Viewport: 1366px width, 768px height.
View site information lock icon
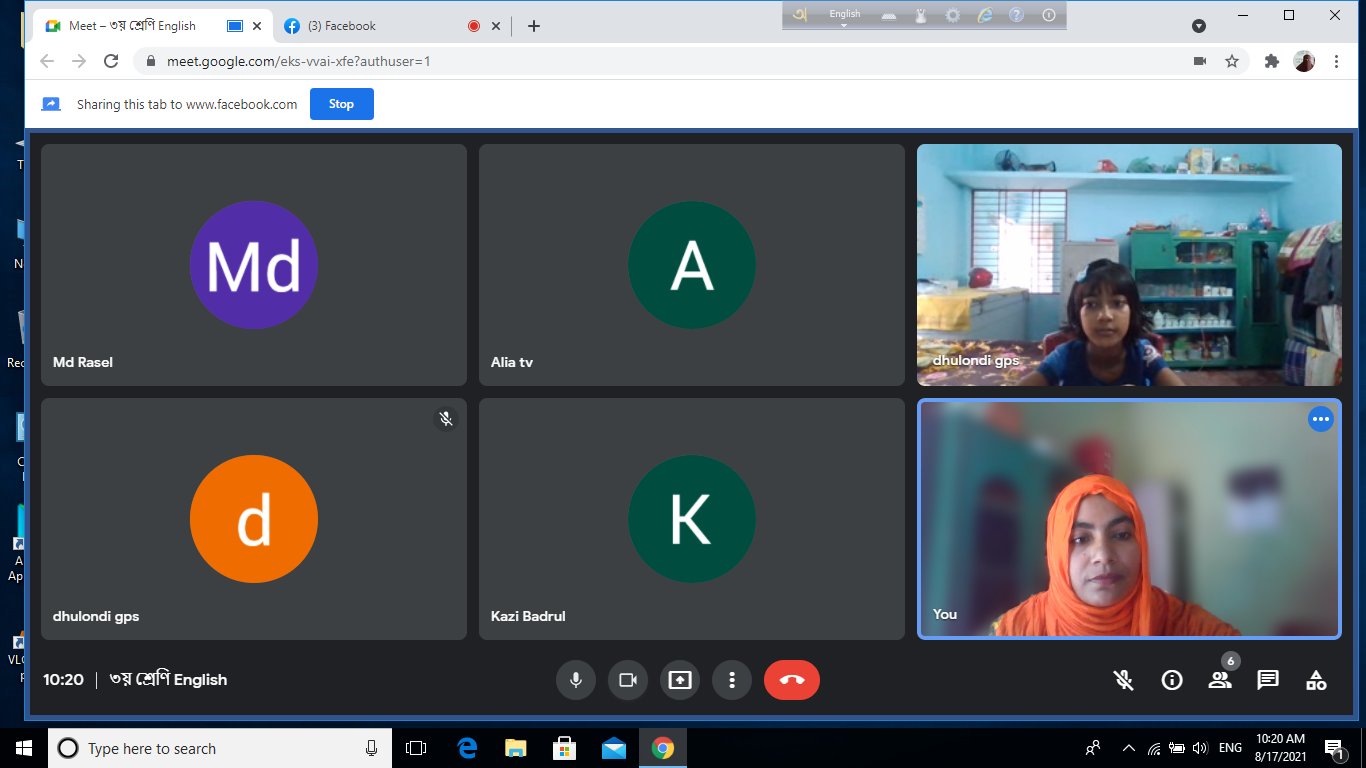[151, 61]
